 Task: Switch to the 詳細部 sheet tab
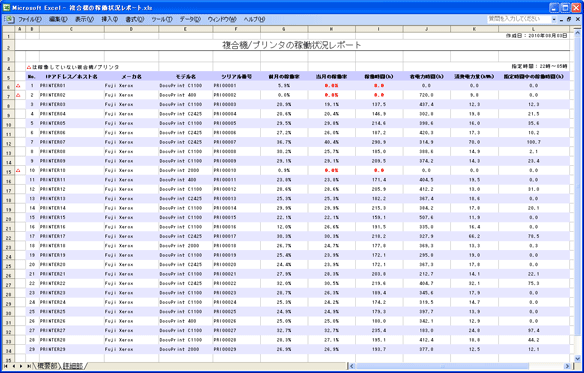coord(73,366)
